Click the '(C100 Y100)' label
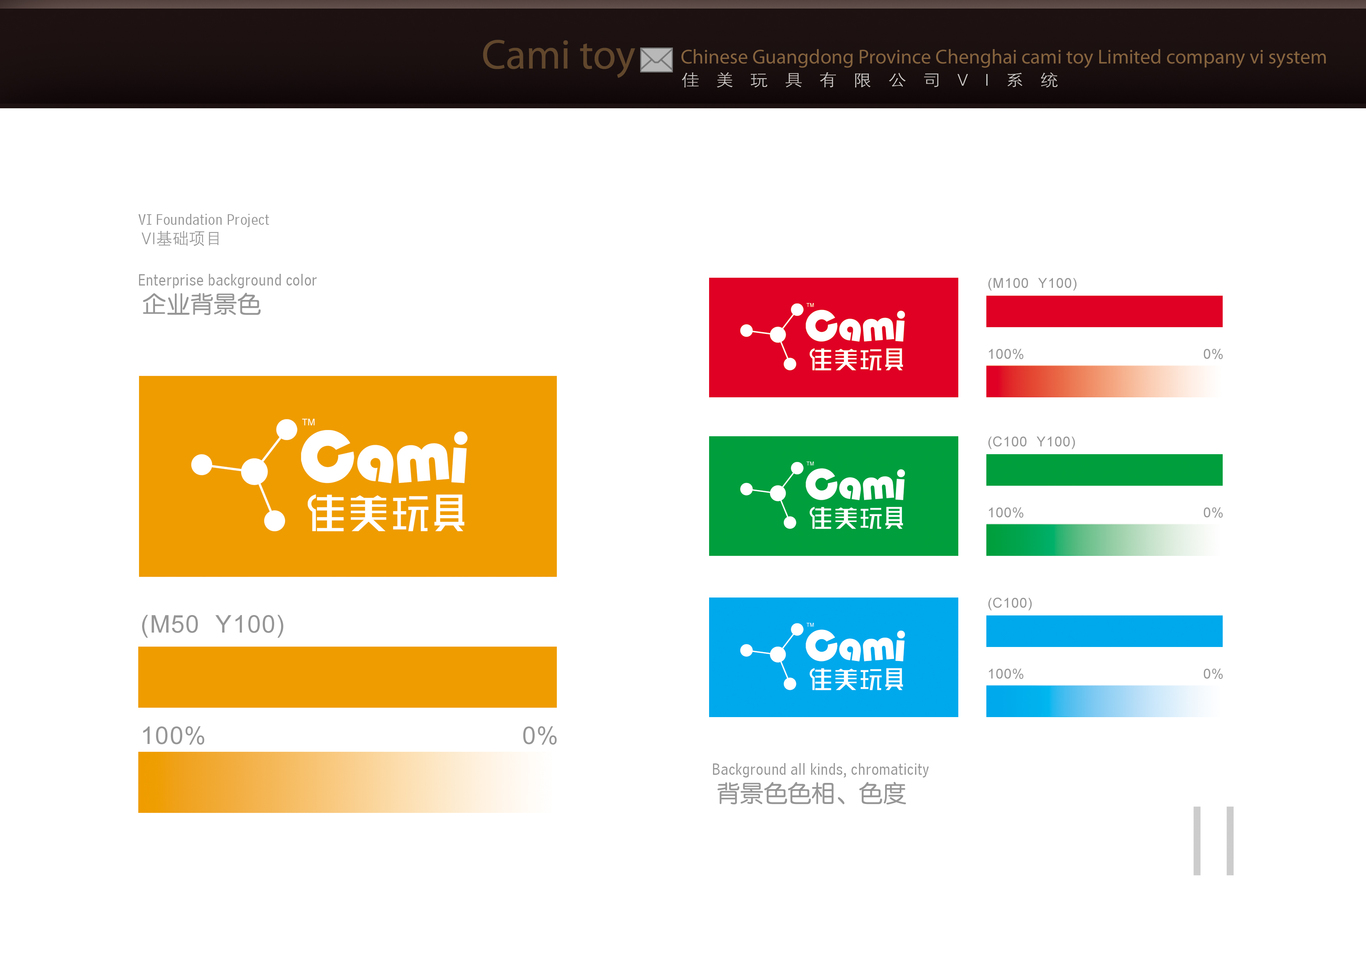 1031,442
